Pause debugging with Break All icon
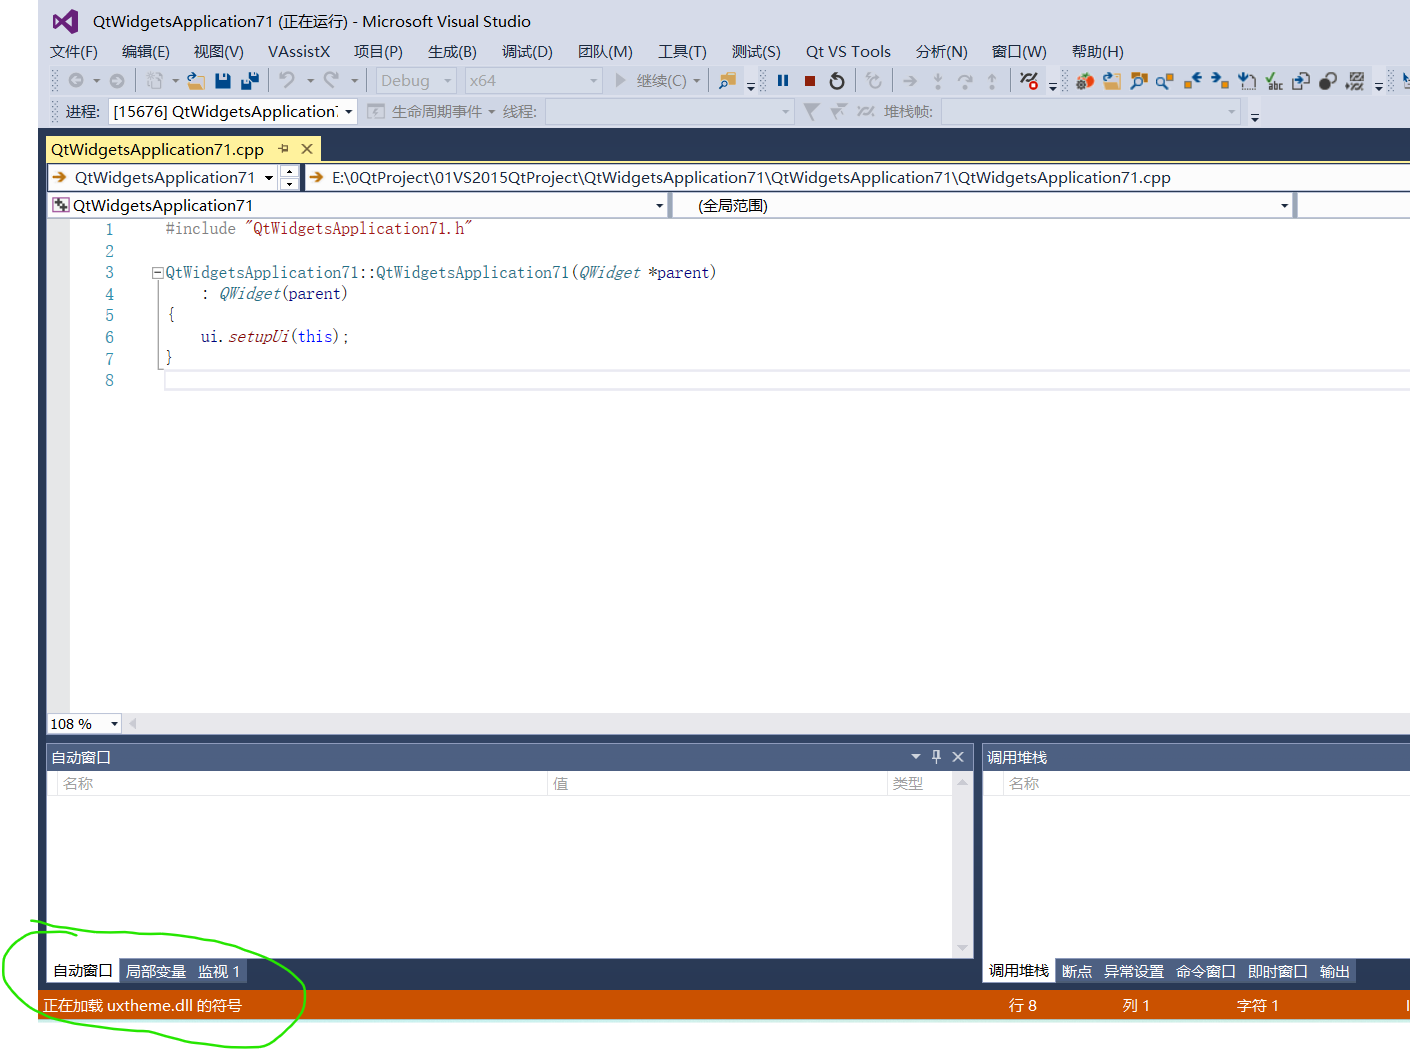Screen dimensions: 1410x1049 pyautogui.click(x=783, y=80)
